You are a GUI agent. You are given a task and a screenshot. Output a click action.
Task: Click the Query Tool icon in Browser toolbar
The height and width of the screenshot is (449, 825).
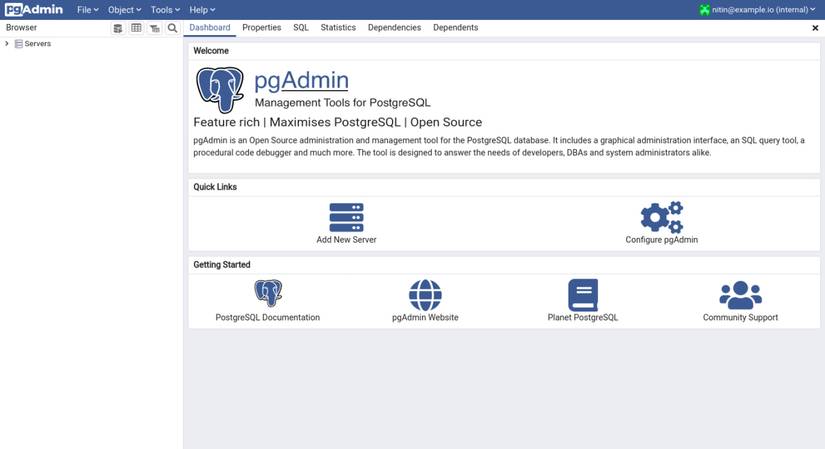coord(118,28)
